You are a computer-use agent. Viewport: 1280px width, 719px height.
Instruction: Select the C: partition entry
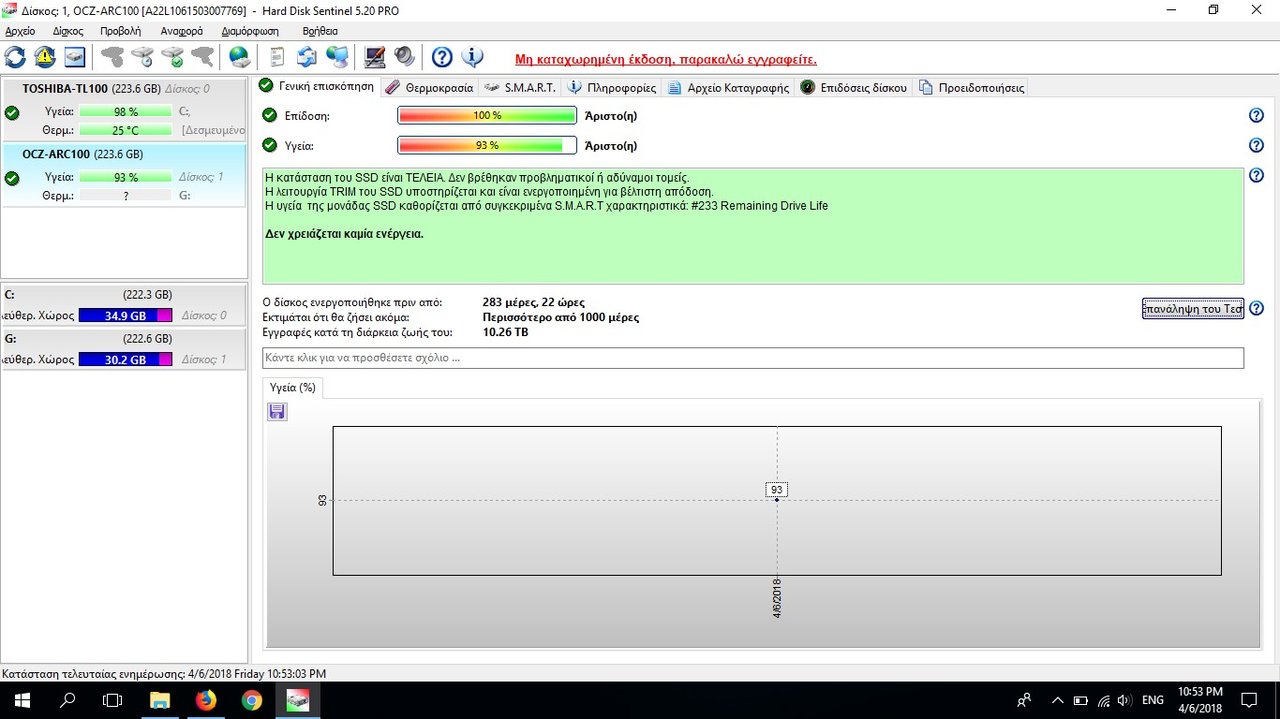(x=123, y=305)
